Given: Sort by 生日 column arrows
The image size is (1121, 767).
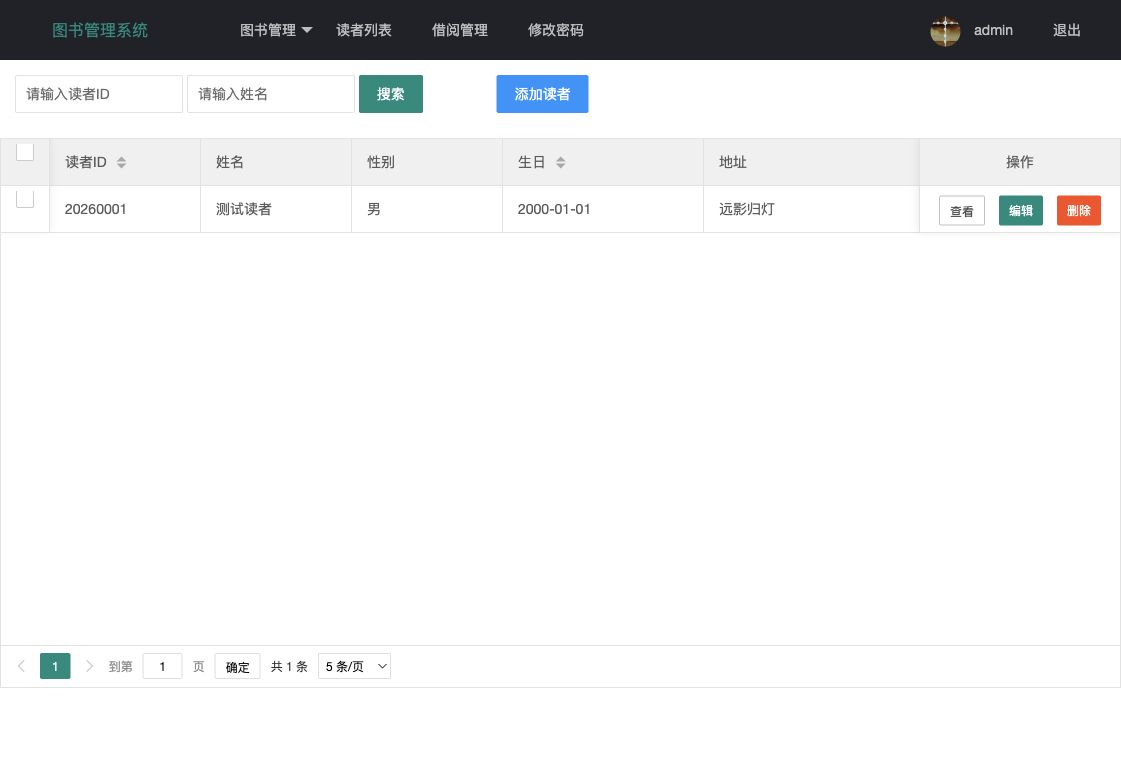Looking at the screenshot, I should click(x=560, y=162).
